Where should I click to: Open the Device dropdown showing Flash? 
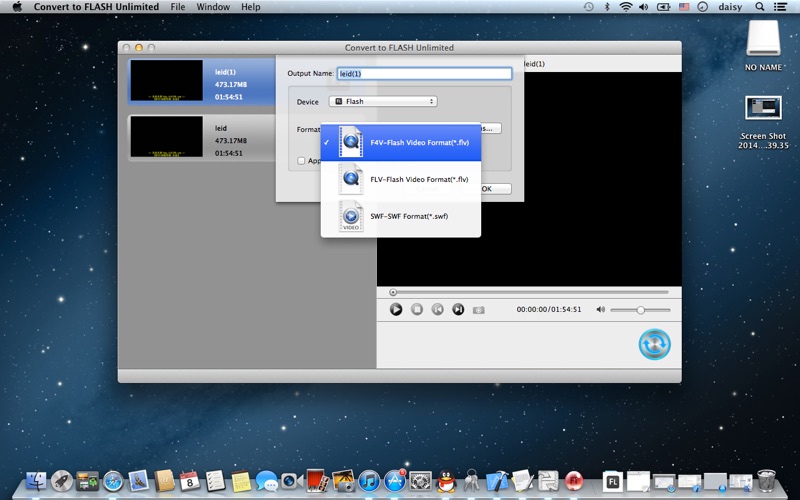coord(383,102)
